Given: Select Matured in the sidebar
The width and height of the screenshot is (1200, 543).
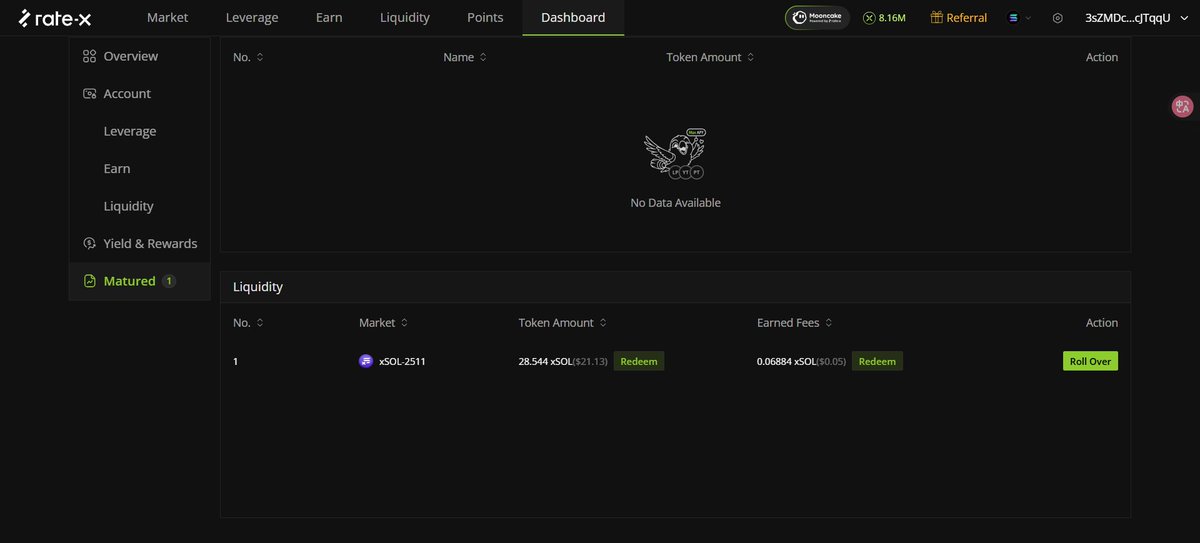Looking at the screenshot, I should 139,281.
